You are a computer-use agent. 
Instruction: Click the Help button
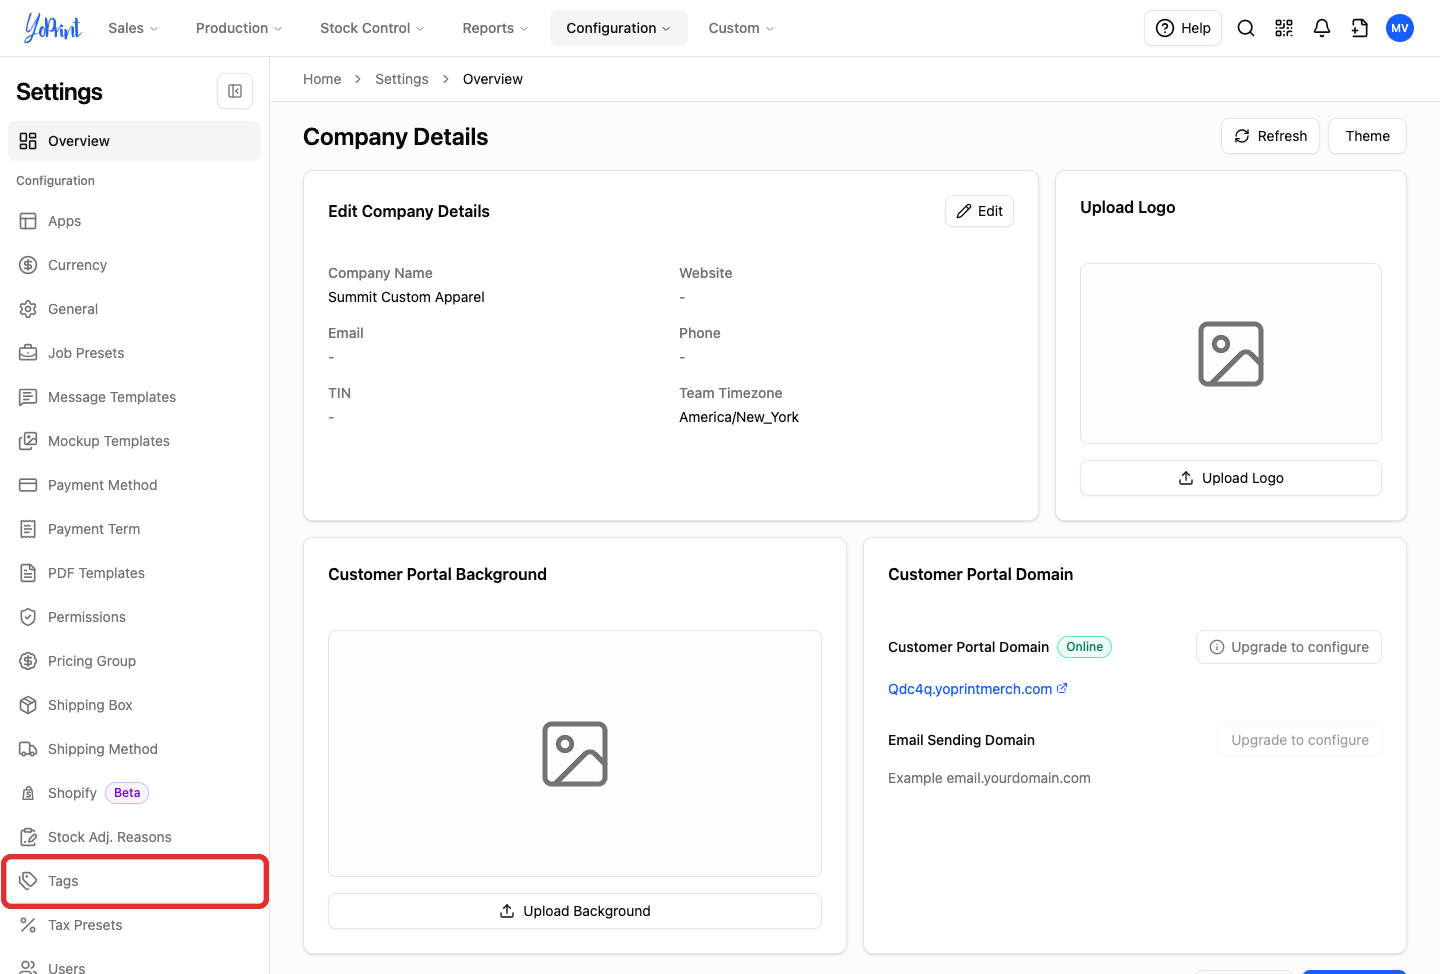pos(1183,28)
